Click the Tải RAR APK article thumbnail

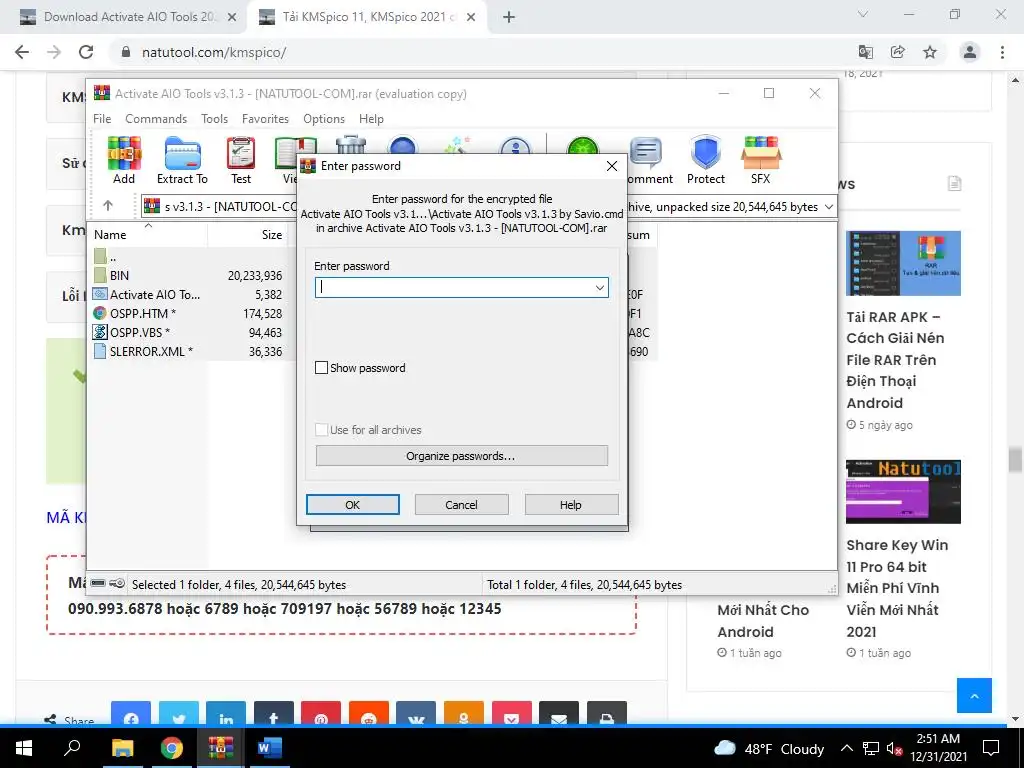click(x=903, y=263)
